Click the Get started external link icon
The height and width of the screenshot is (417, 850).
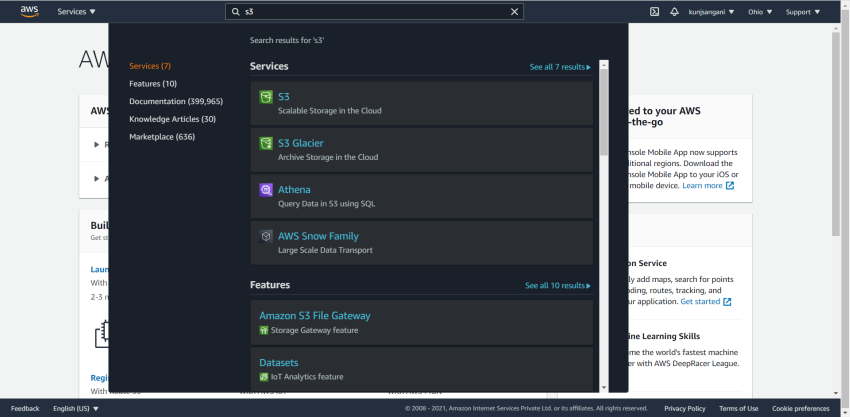(727, 301)
